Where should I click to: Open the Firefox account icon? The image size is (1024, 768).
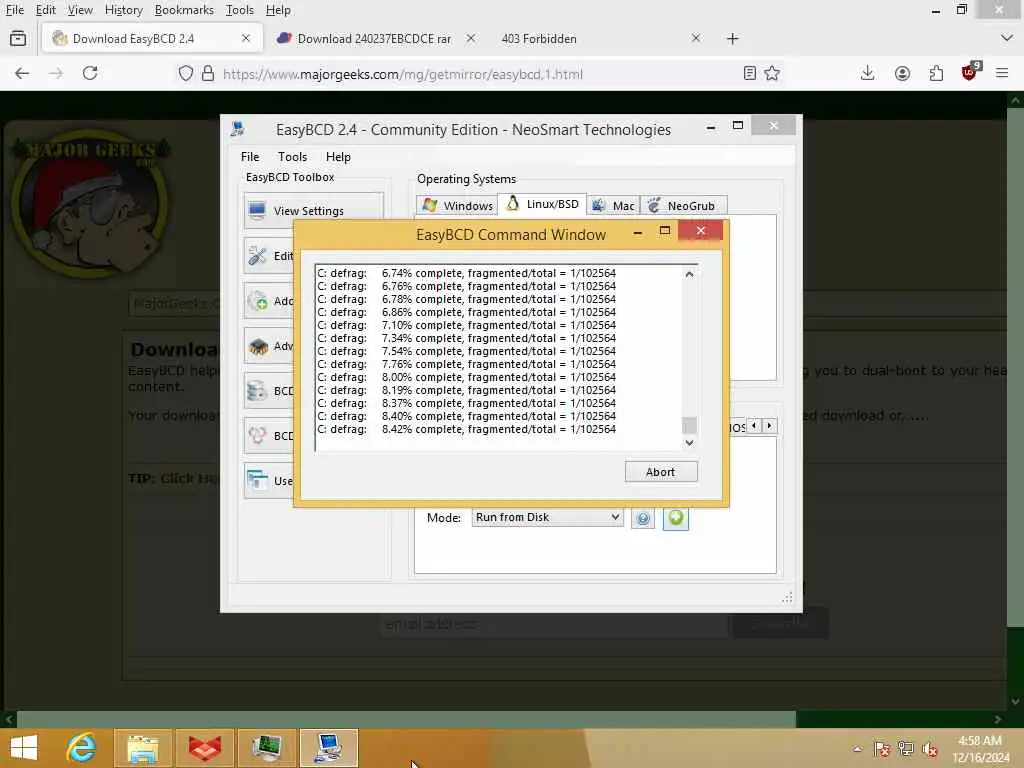(x=902, y=73)
